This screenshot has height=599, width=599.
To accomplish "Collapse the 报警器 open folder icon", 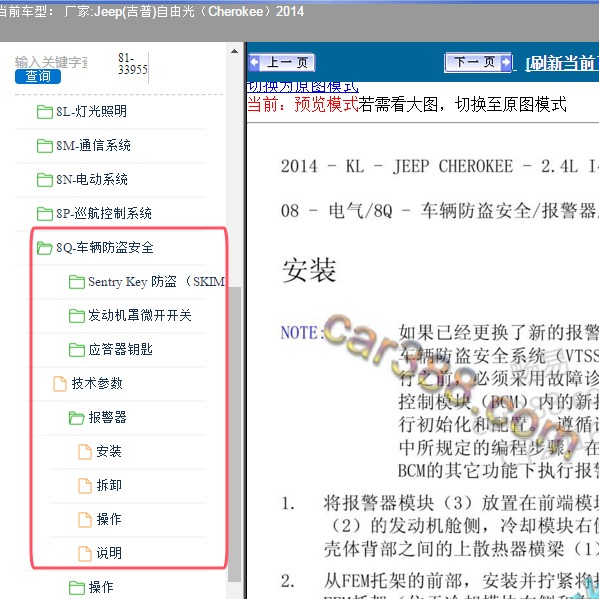I will (77, 418).
